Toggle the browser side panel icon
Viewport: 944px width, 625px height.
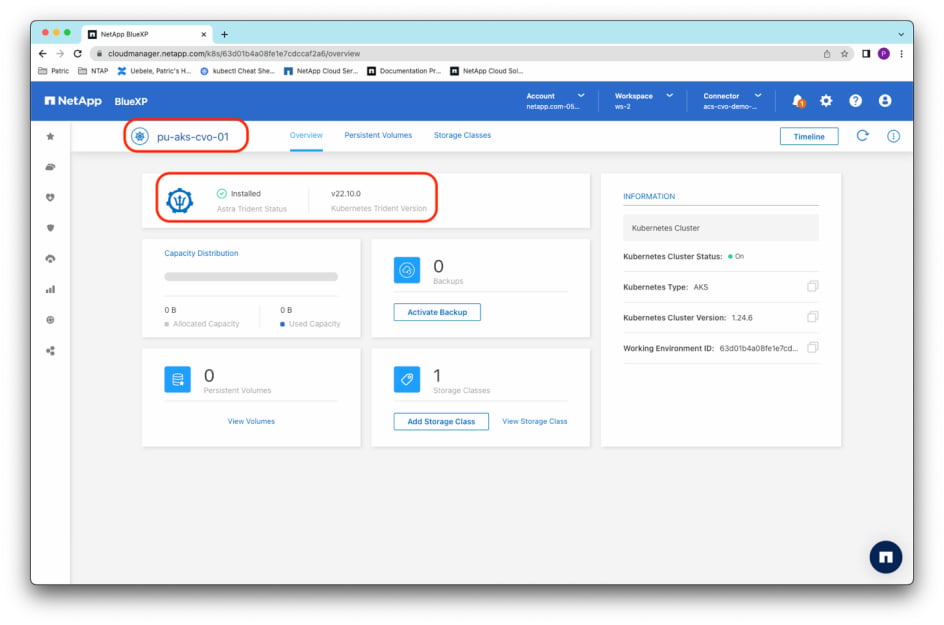[865, 54]
